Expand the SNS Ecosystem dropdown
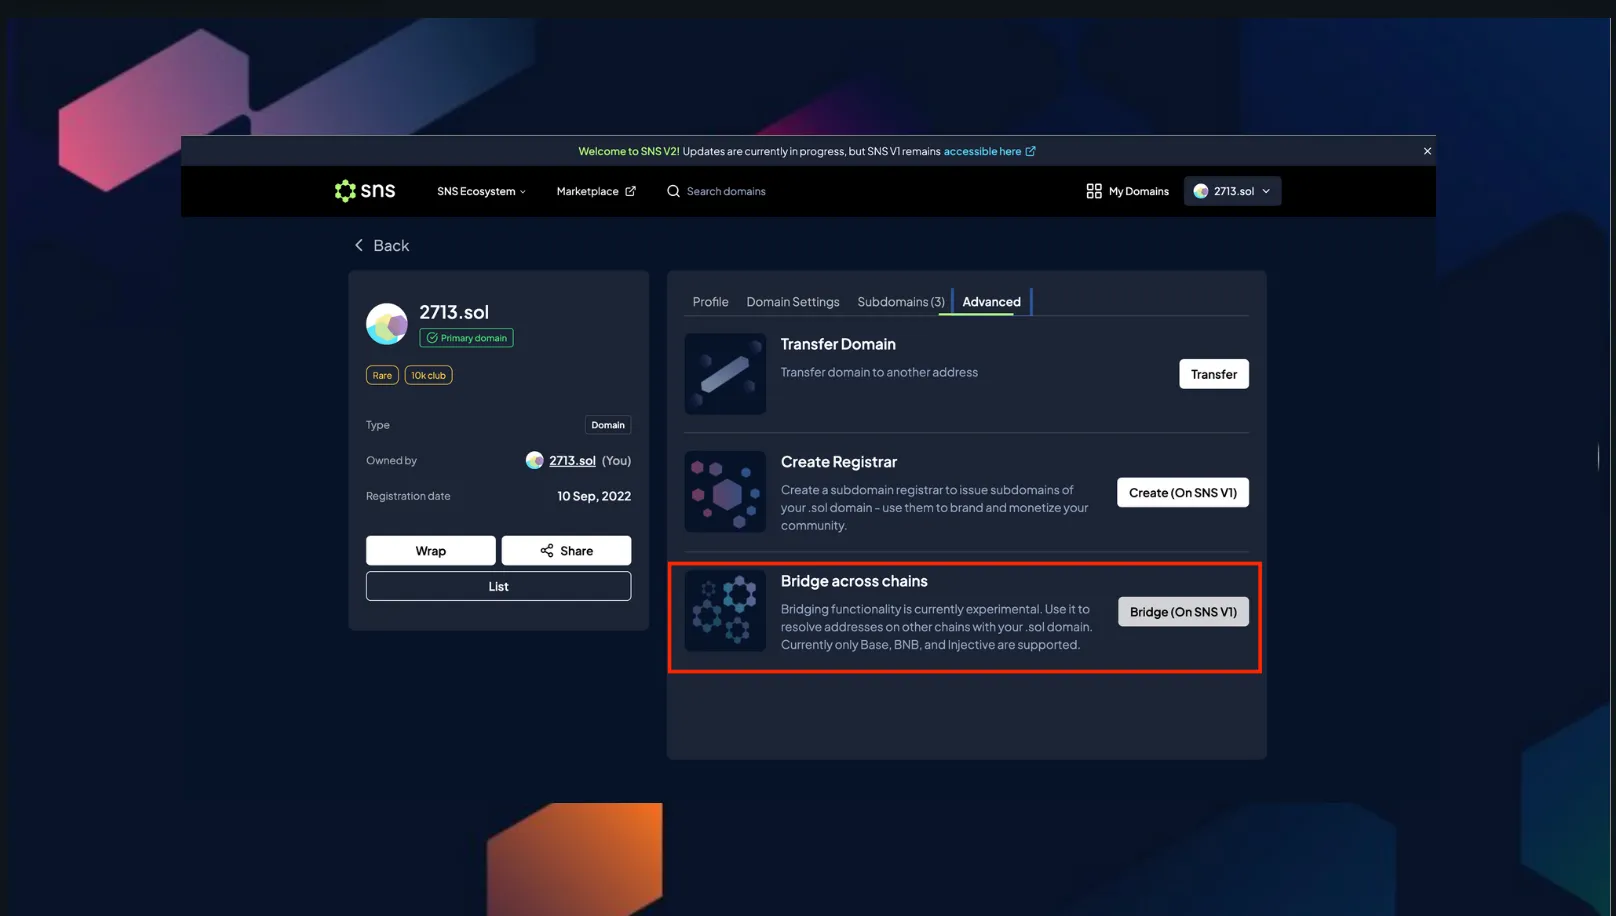The image size is (1616, 916). tap(481, 191)
